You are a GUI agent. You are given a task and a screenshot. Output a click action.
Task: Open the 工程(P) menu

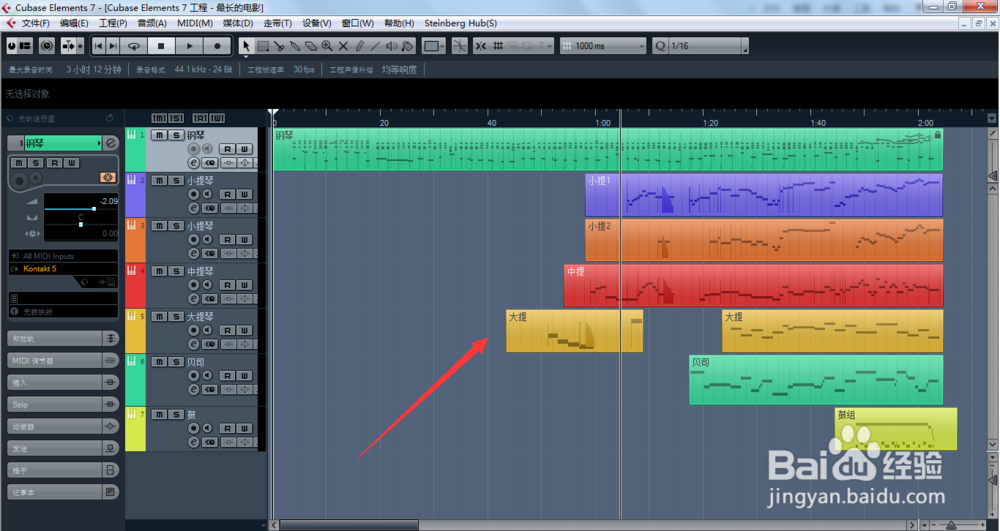click(113, 23)
